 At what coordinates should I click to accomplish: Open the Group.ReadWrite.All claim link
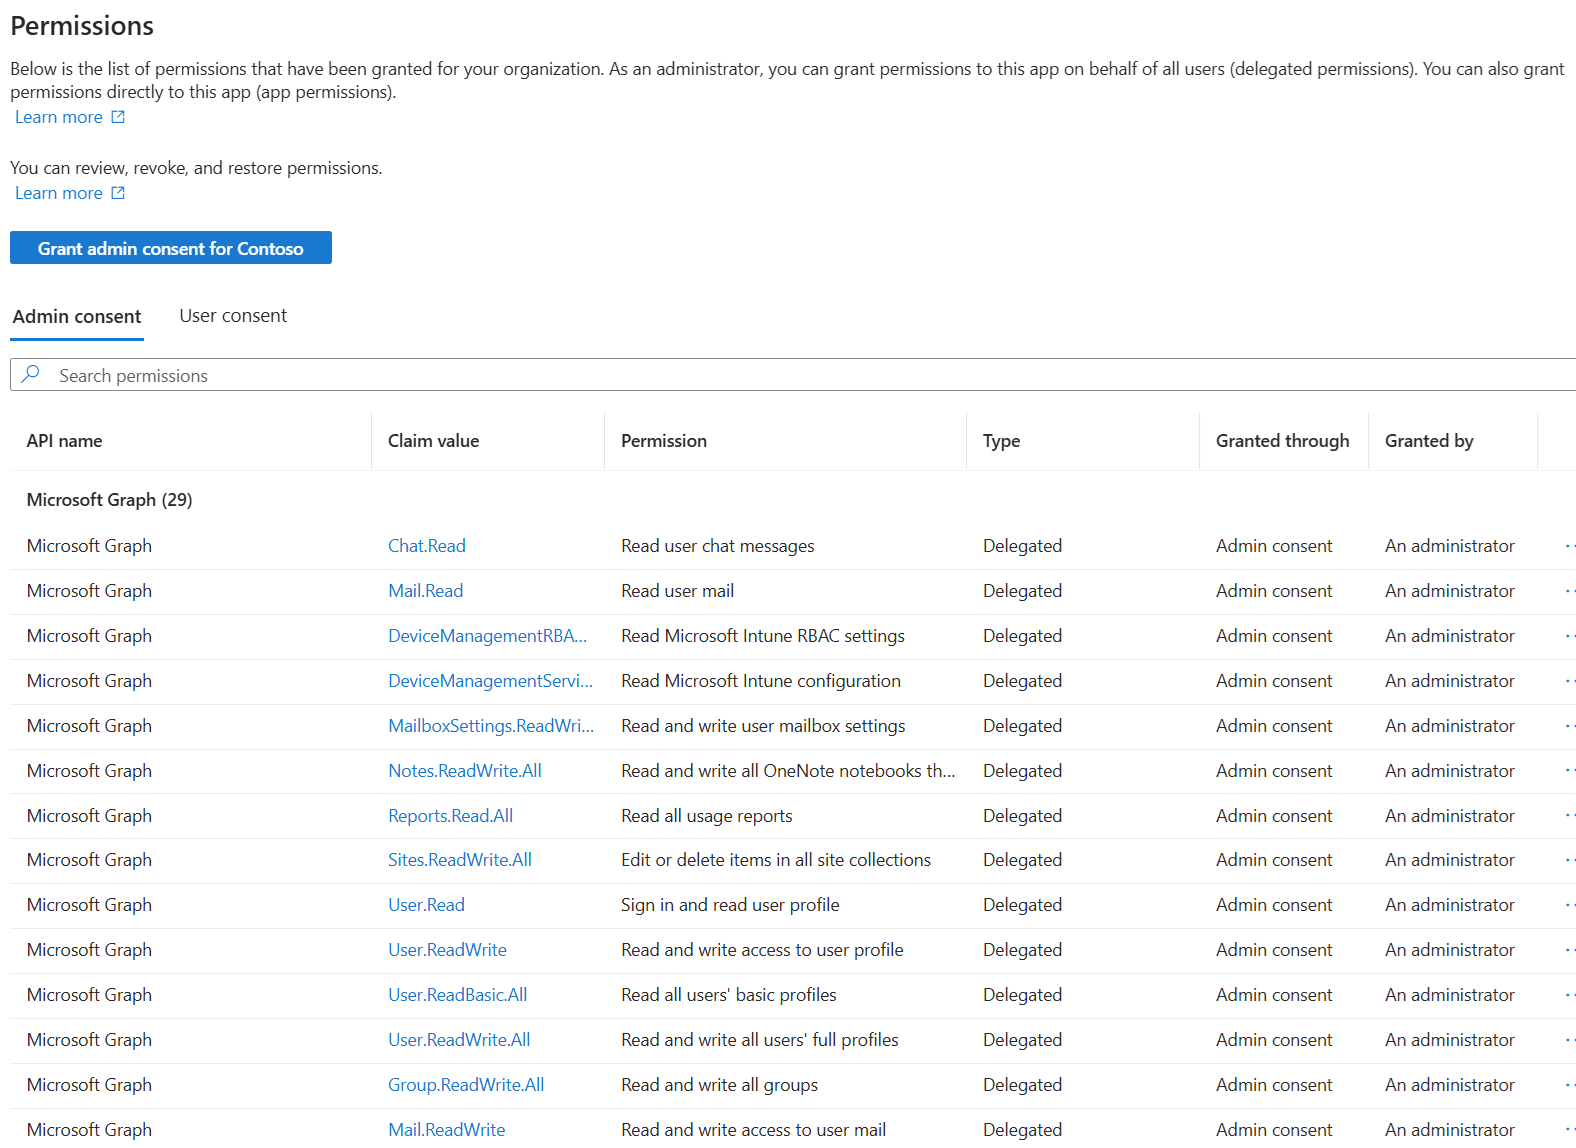tap(467, 1085)
